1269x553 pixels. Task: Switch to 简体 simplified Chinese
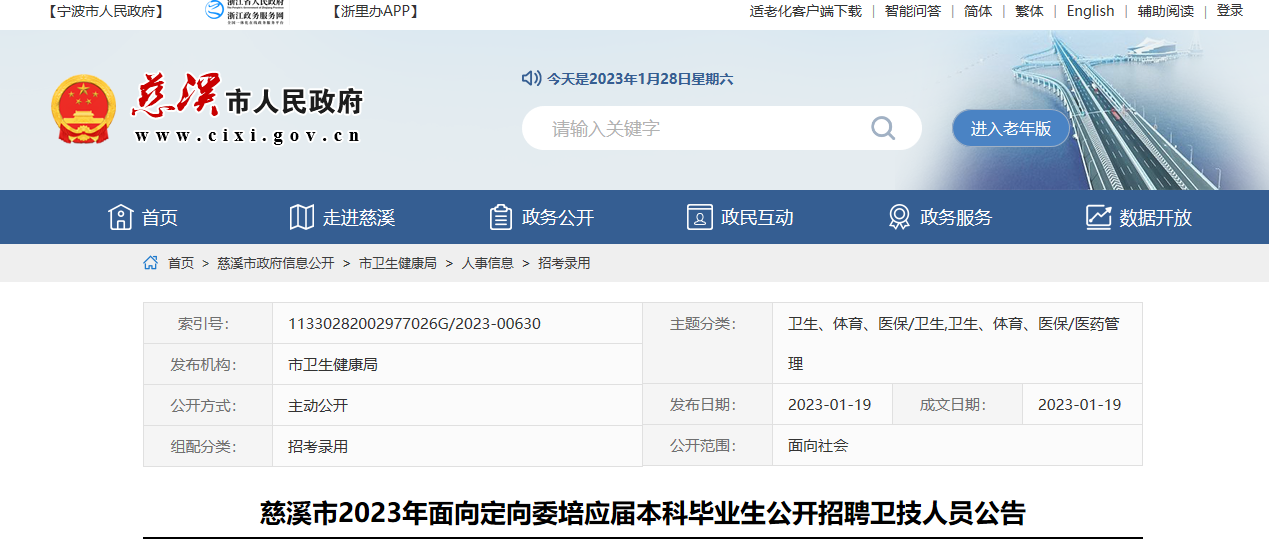pyautogui.click(x=978, y=11)
